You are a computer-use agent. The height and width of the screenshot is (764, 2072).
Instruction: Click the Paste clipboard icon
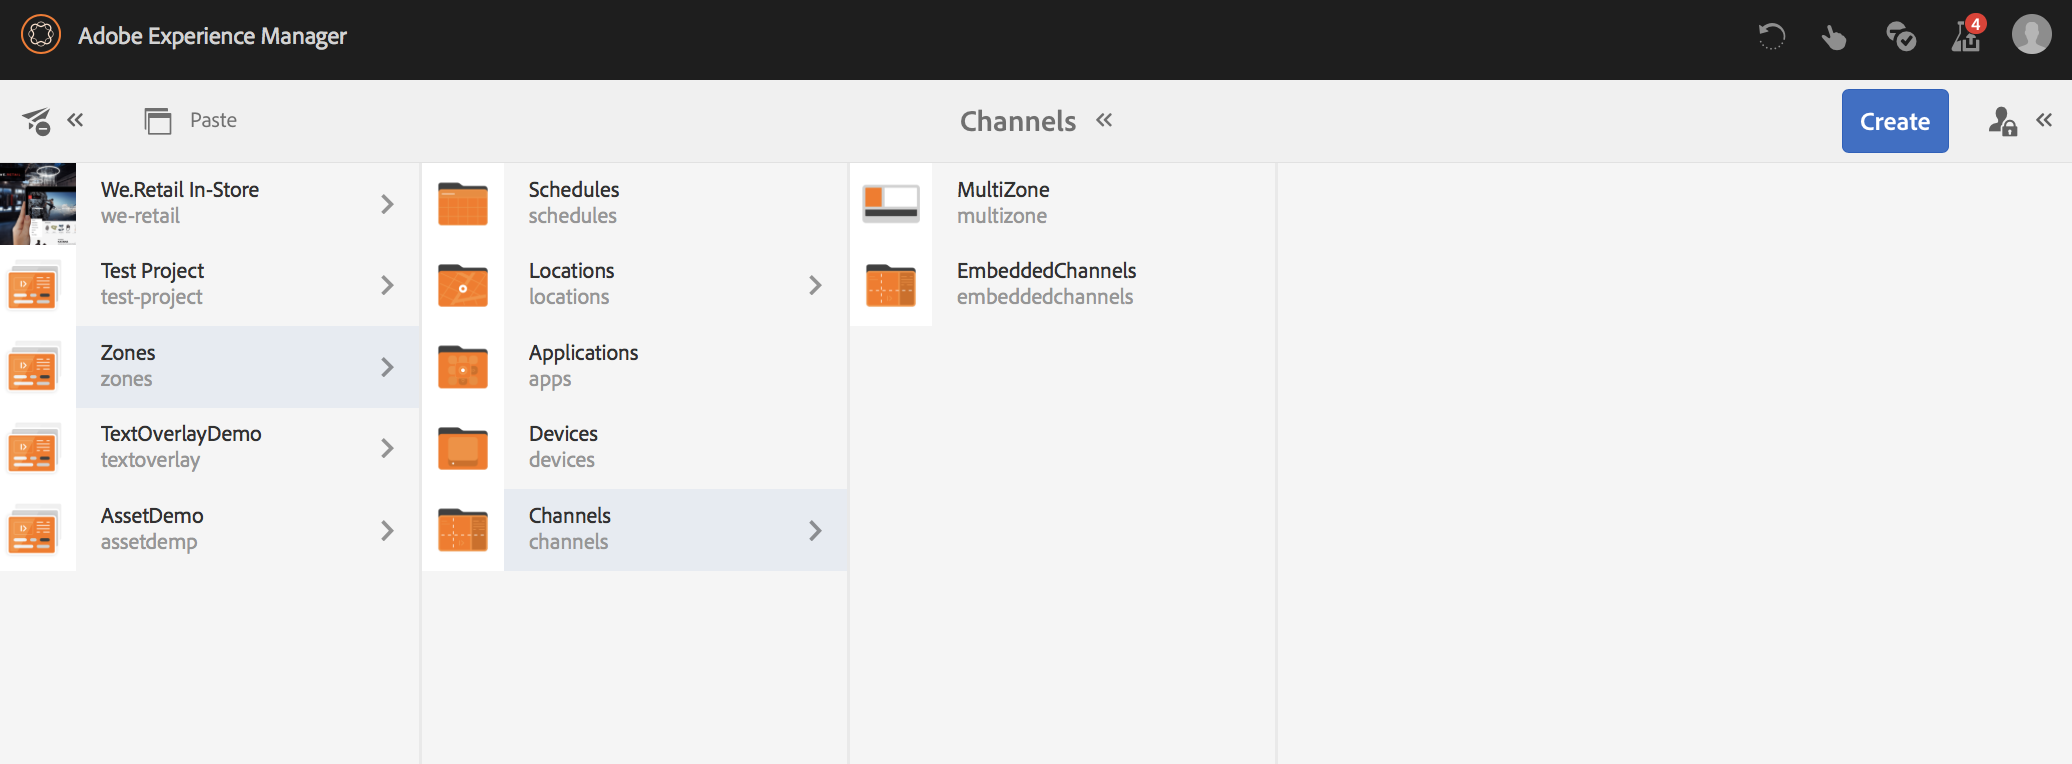click(158, 121)
